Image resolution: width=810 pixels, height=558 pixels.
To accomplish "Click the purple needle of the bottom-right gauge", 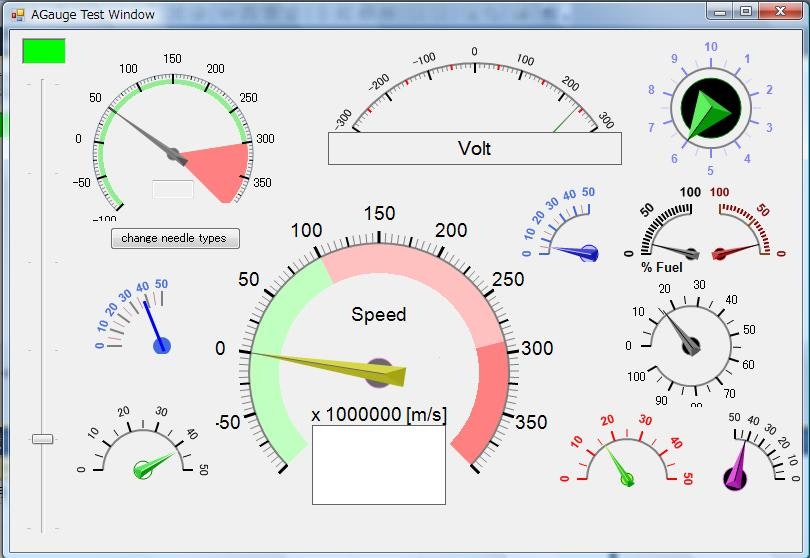I will pos(739,468).
